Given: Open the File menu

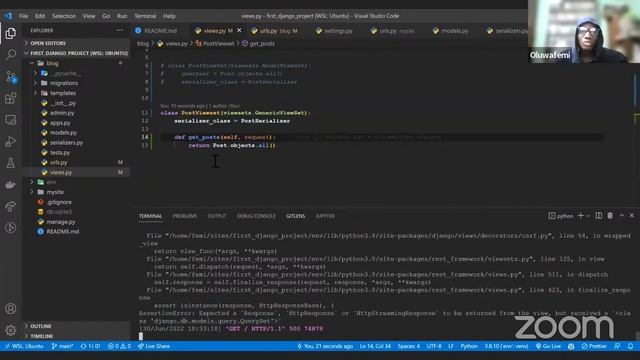Looking at the screenshot, I should click(x=24, y=16).
